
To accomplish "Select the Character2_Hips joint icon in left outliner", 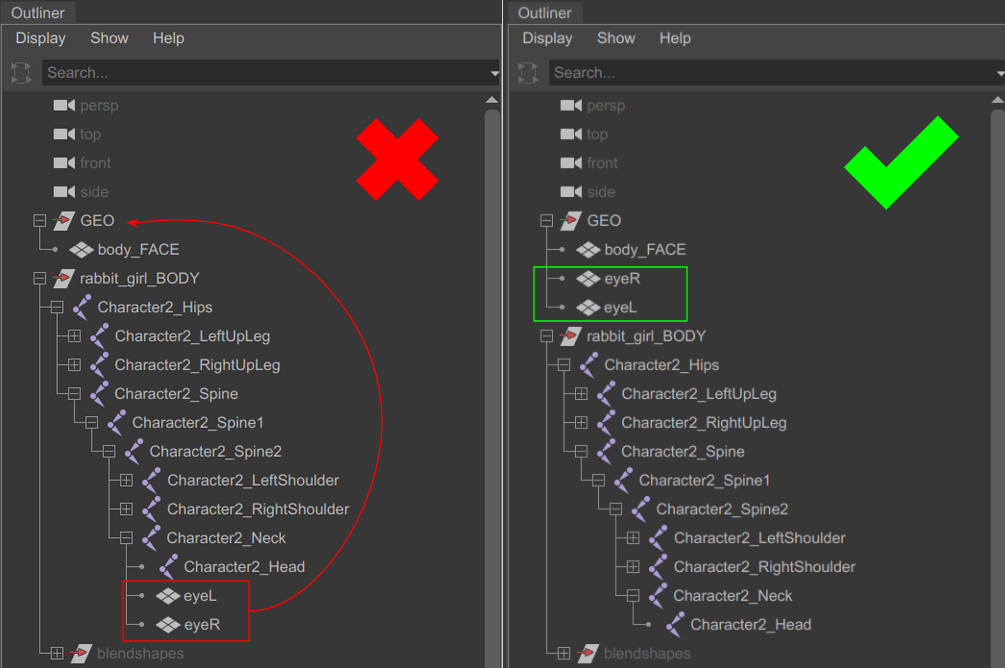I will 81,307.
